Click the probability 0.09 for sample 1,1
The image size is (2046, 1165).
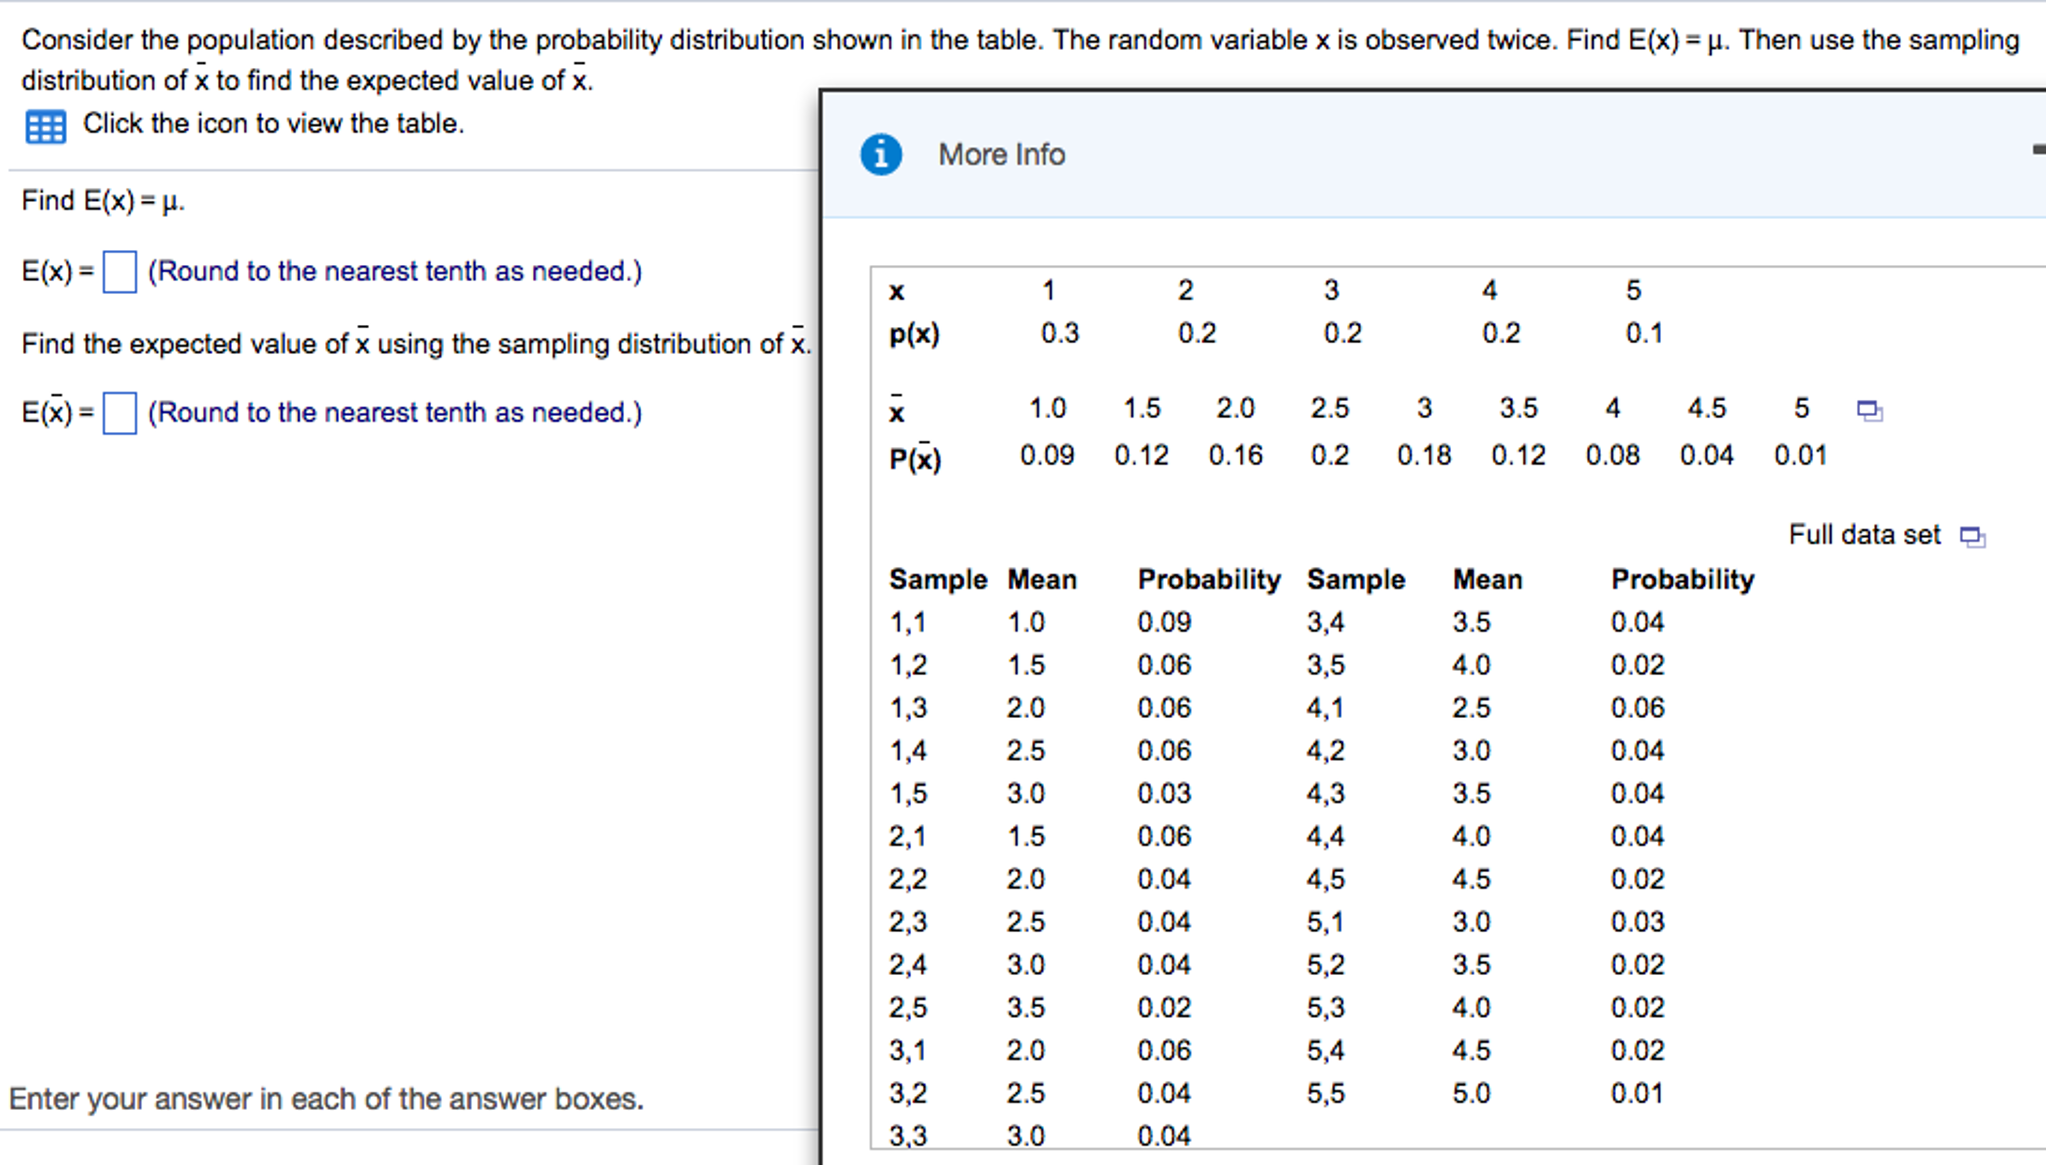click(x=1164, y=621)
